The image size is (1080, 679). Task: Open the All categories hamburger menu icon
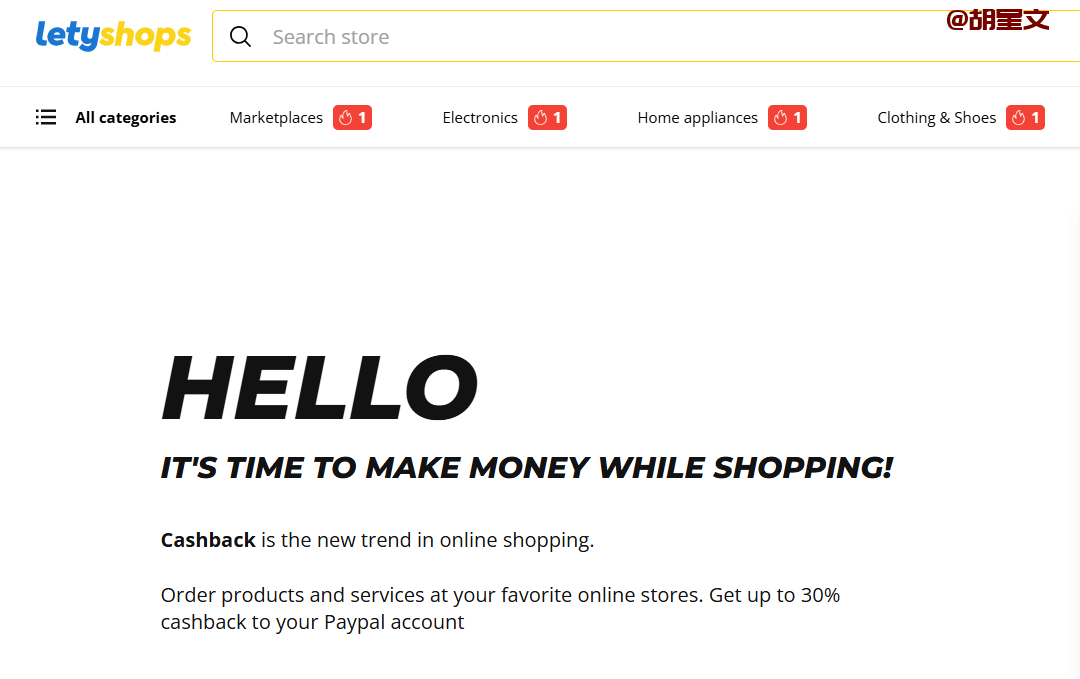pos(46,118)
